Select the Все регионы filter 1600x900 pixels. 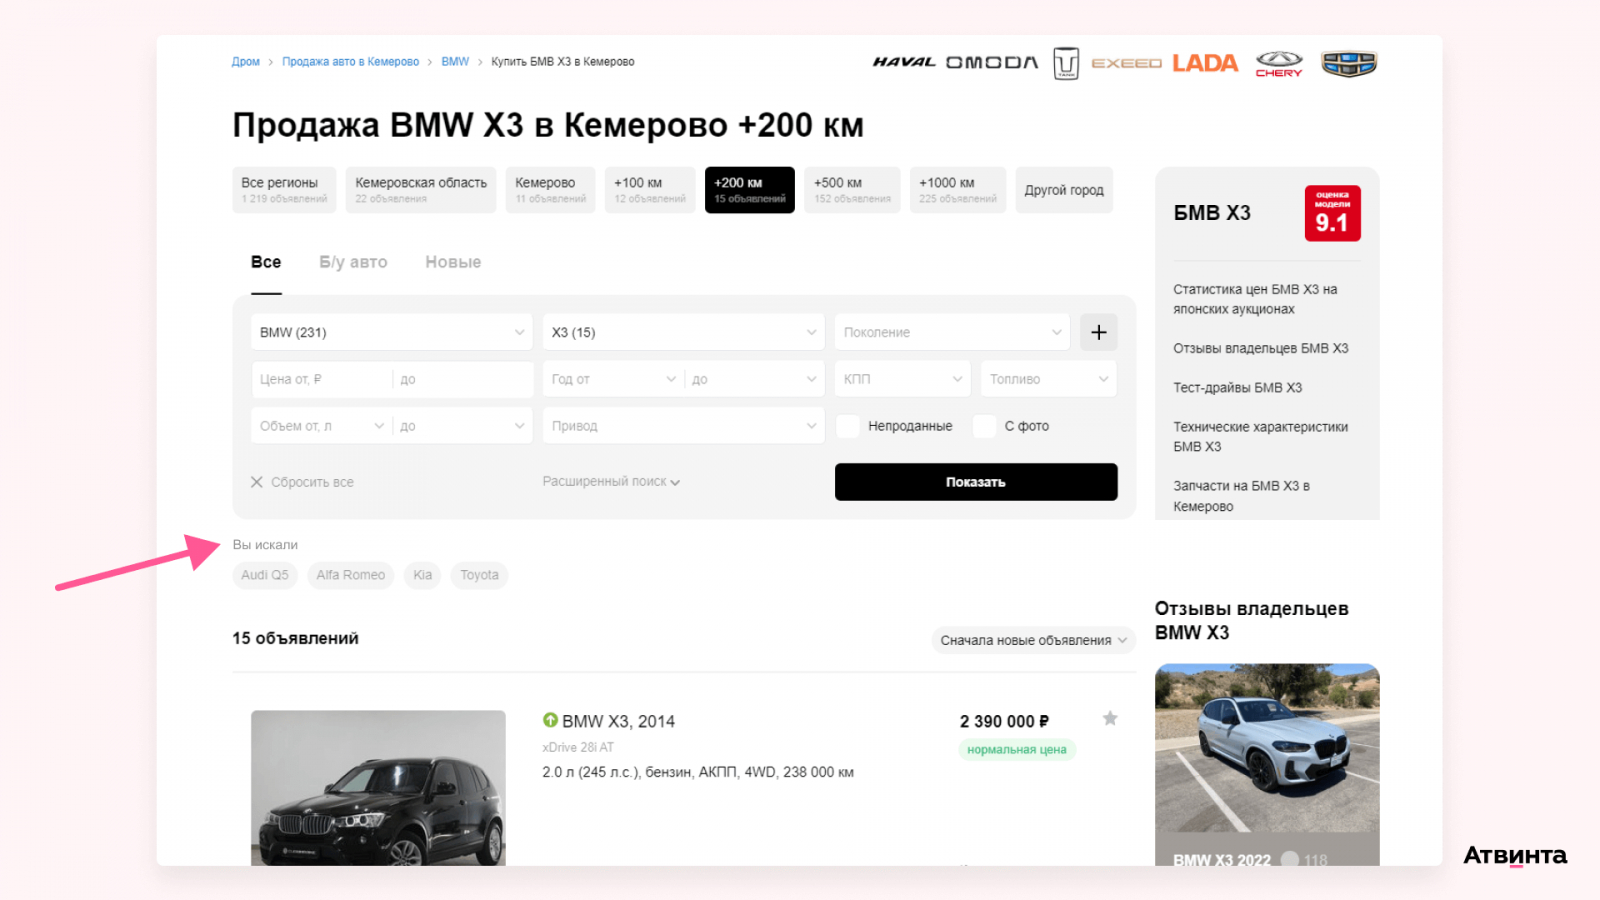(284, 190)
